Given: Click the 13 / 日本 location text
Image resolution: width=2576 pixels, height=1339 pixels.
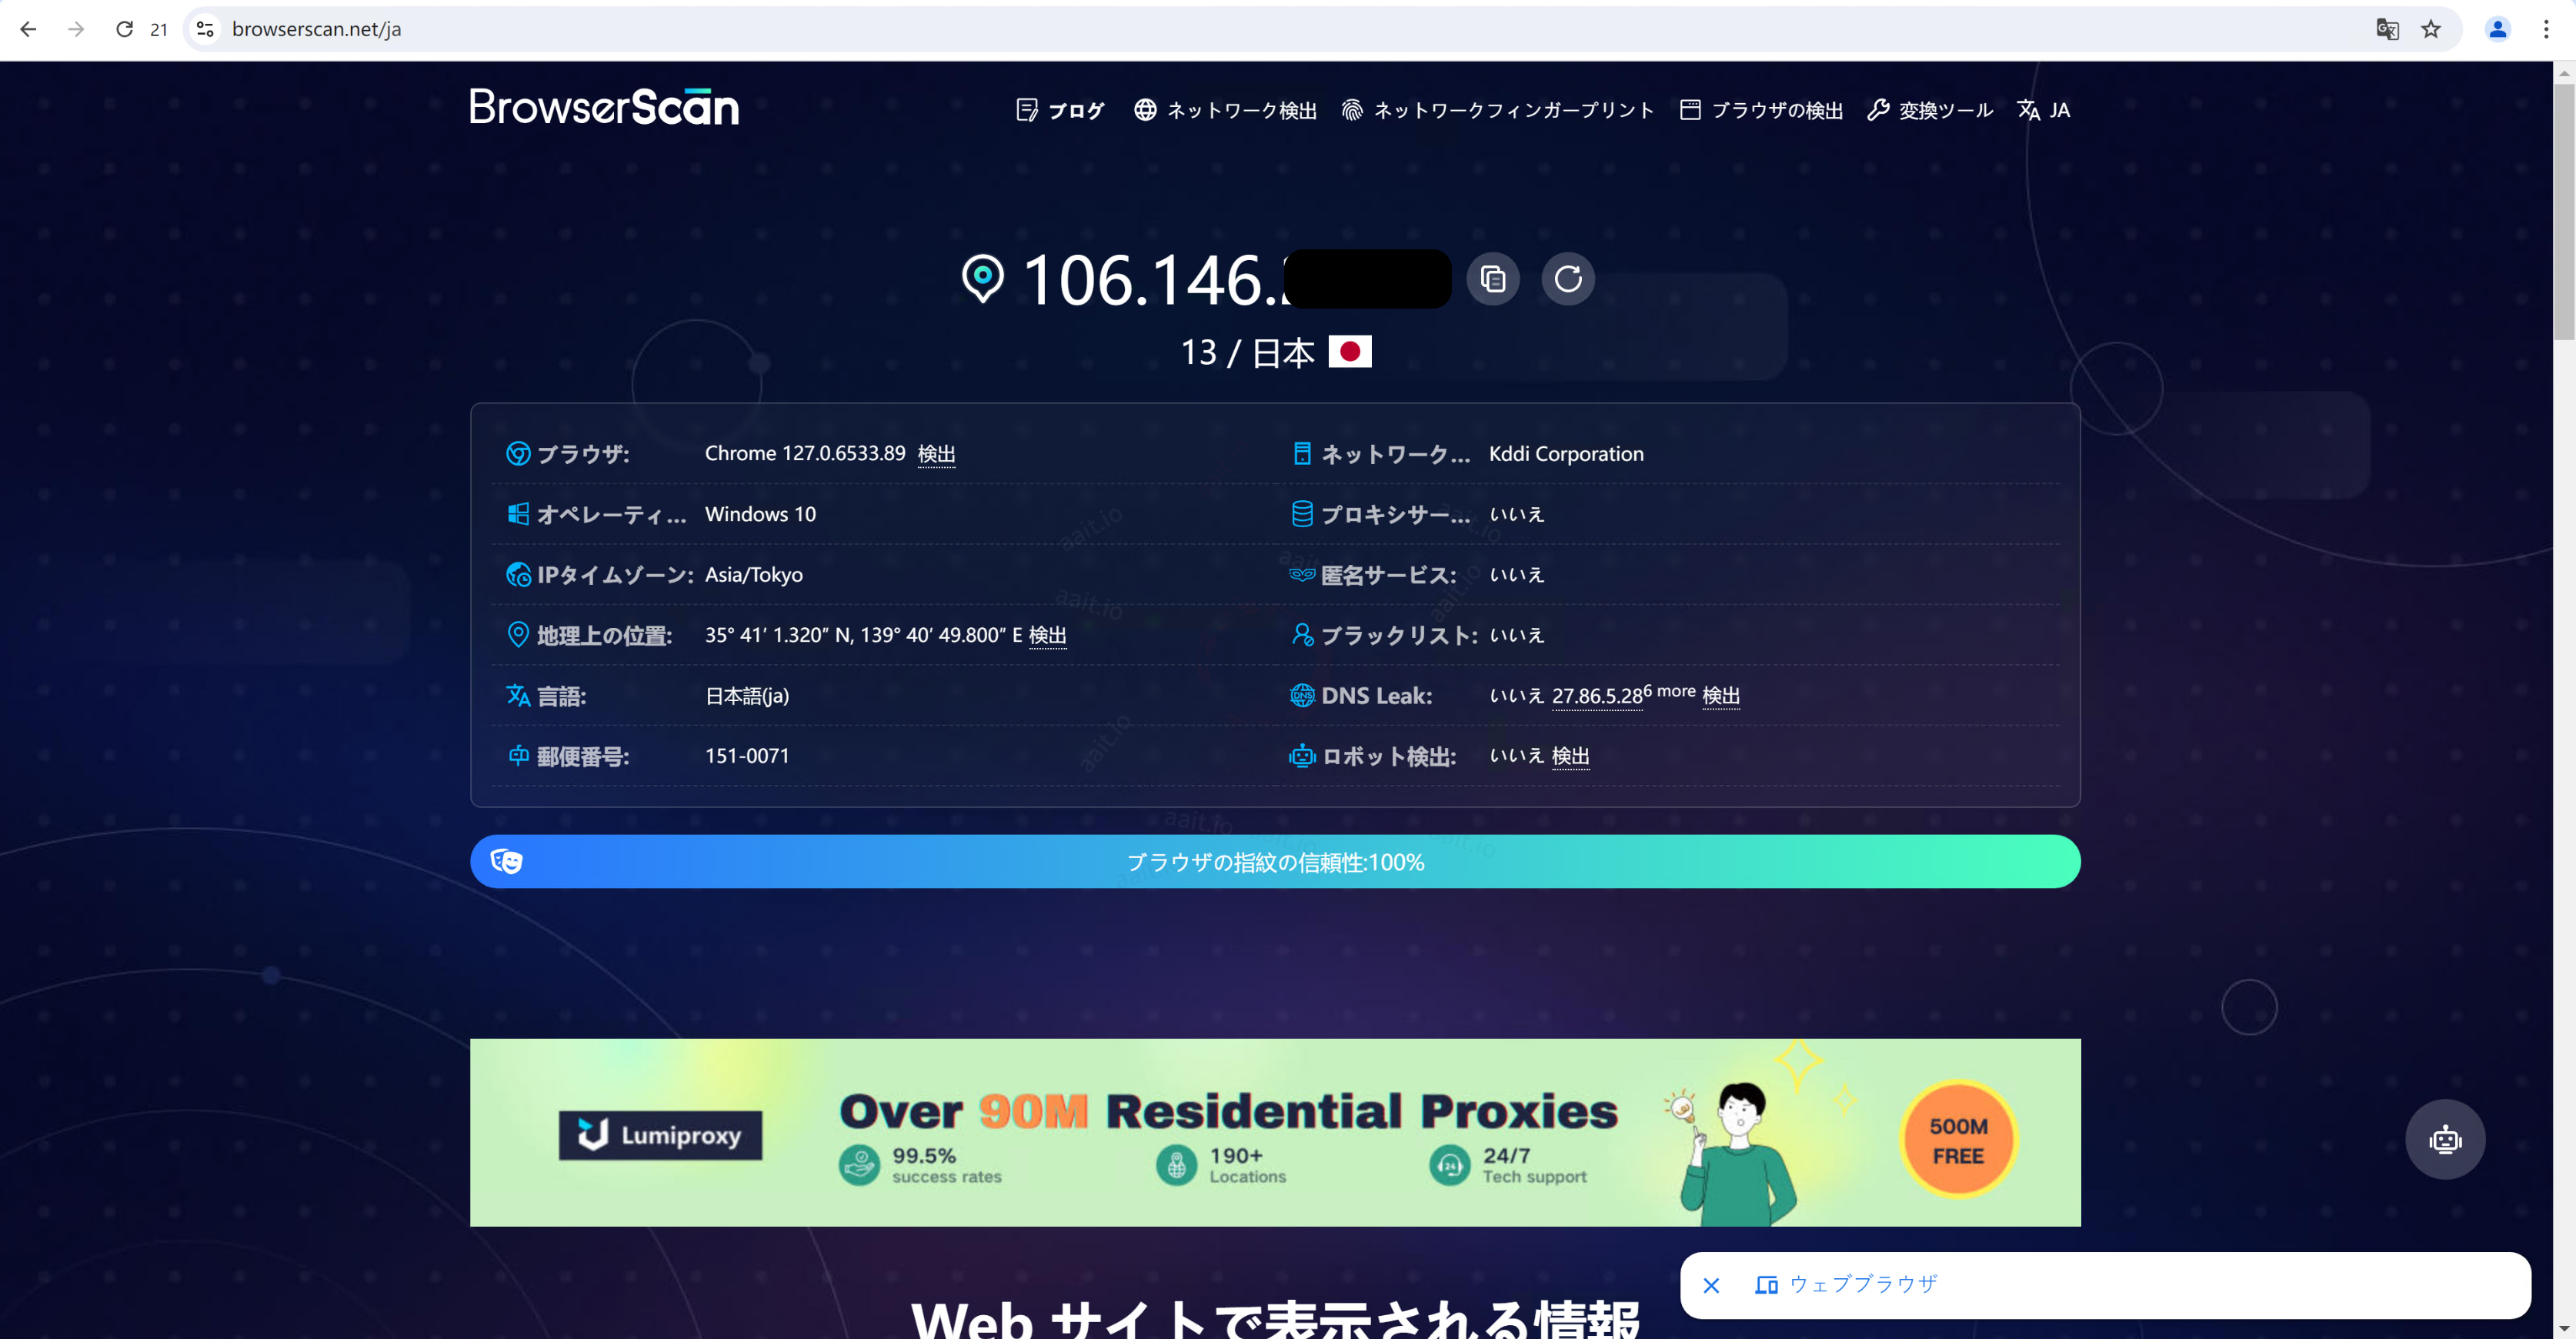Looking at the screenshot, I should click(x=1247, y=352).
